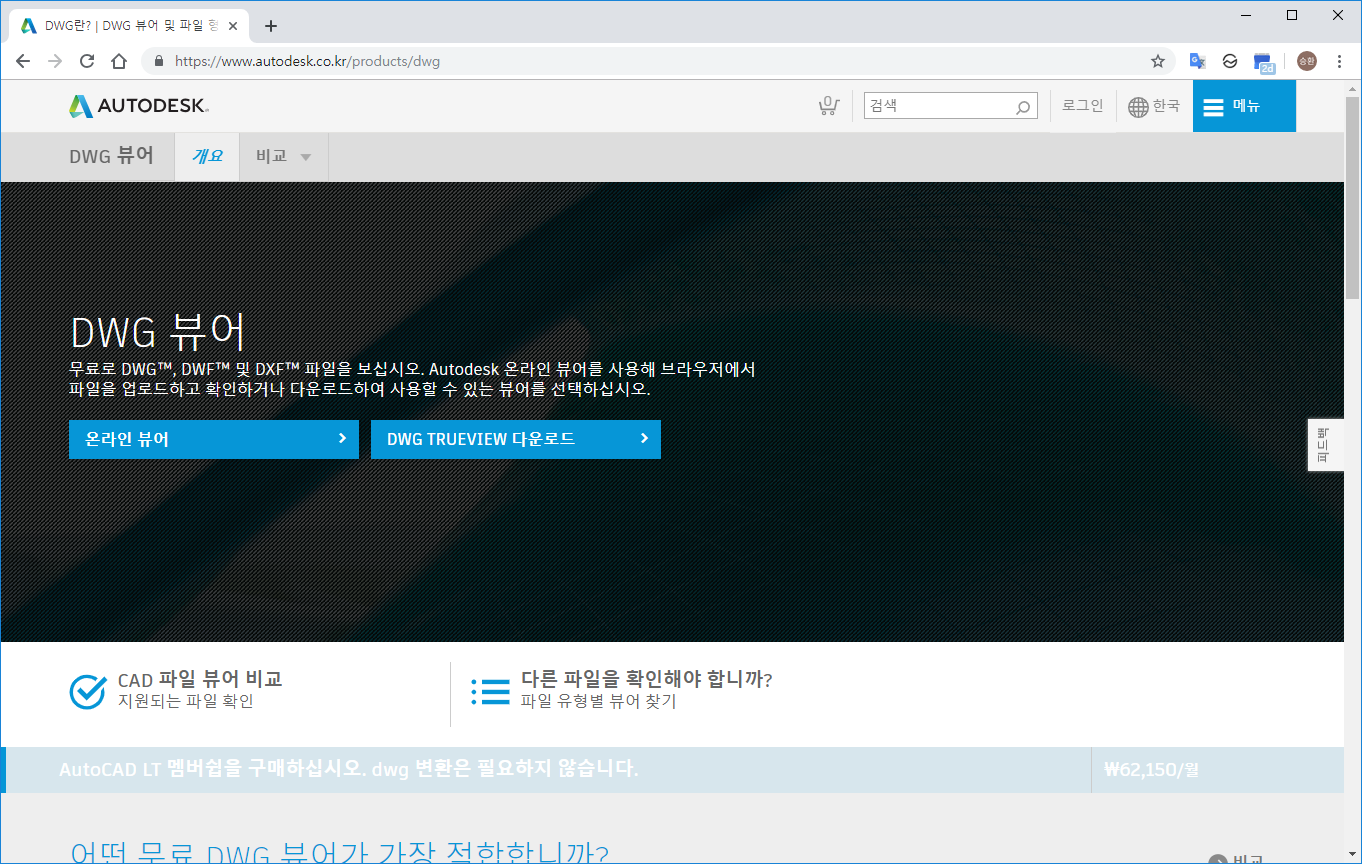Click the scrollbar down arrow
This screenshot has height=864, width=1362.
point(1352,855)
